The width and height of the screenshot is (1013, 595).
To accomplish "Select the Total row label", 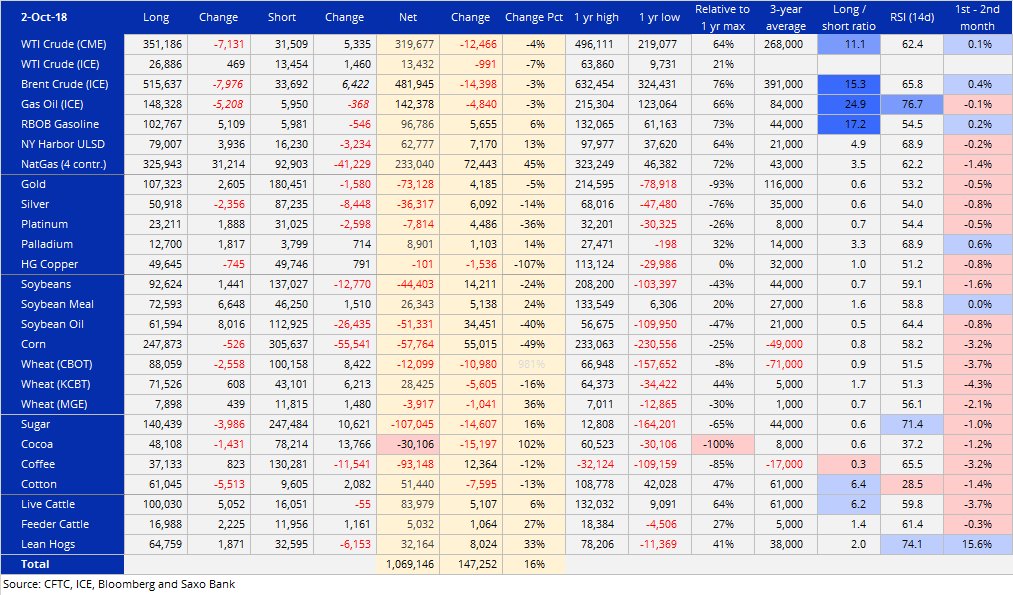I will (36, 564).
